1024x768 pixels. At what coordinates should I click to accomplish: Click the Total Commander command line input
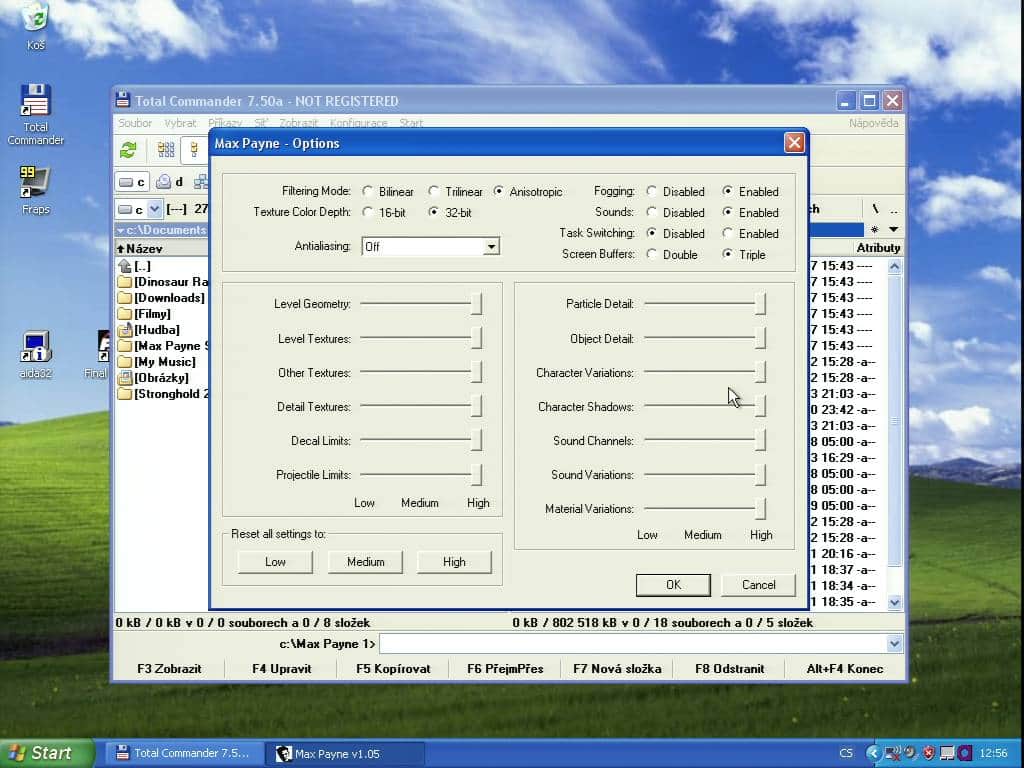point(633,644)
